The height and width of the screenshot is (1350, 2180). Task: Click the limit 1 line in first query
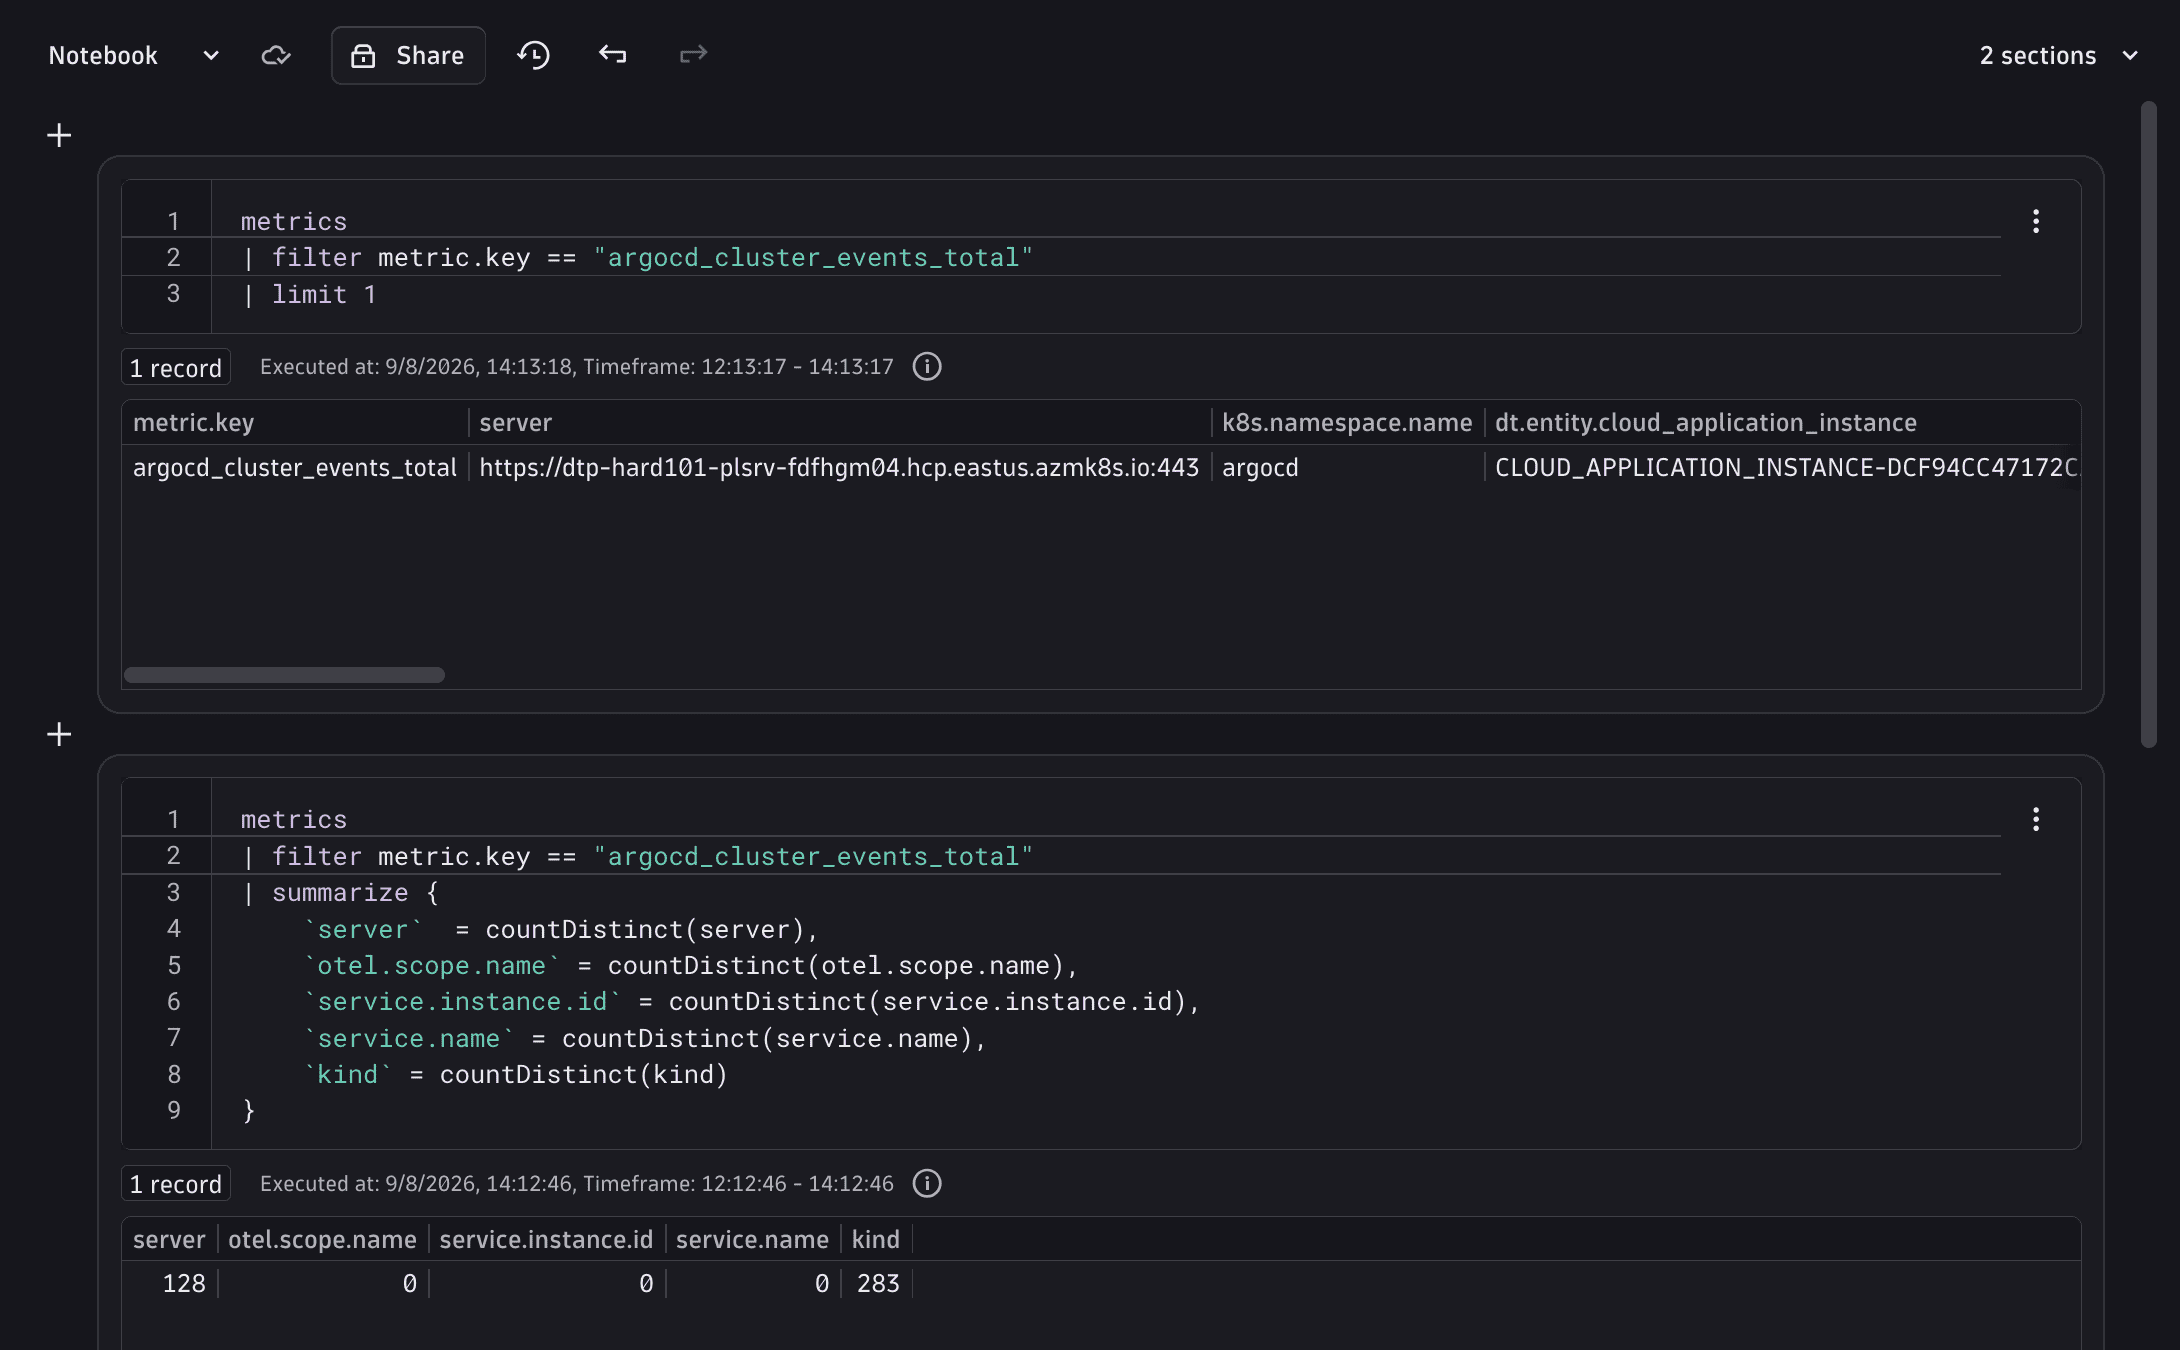pos(324,295)
